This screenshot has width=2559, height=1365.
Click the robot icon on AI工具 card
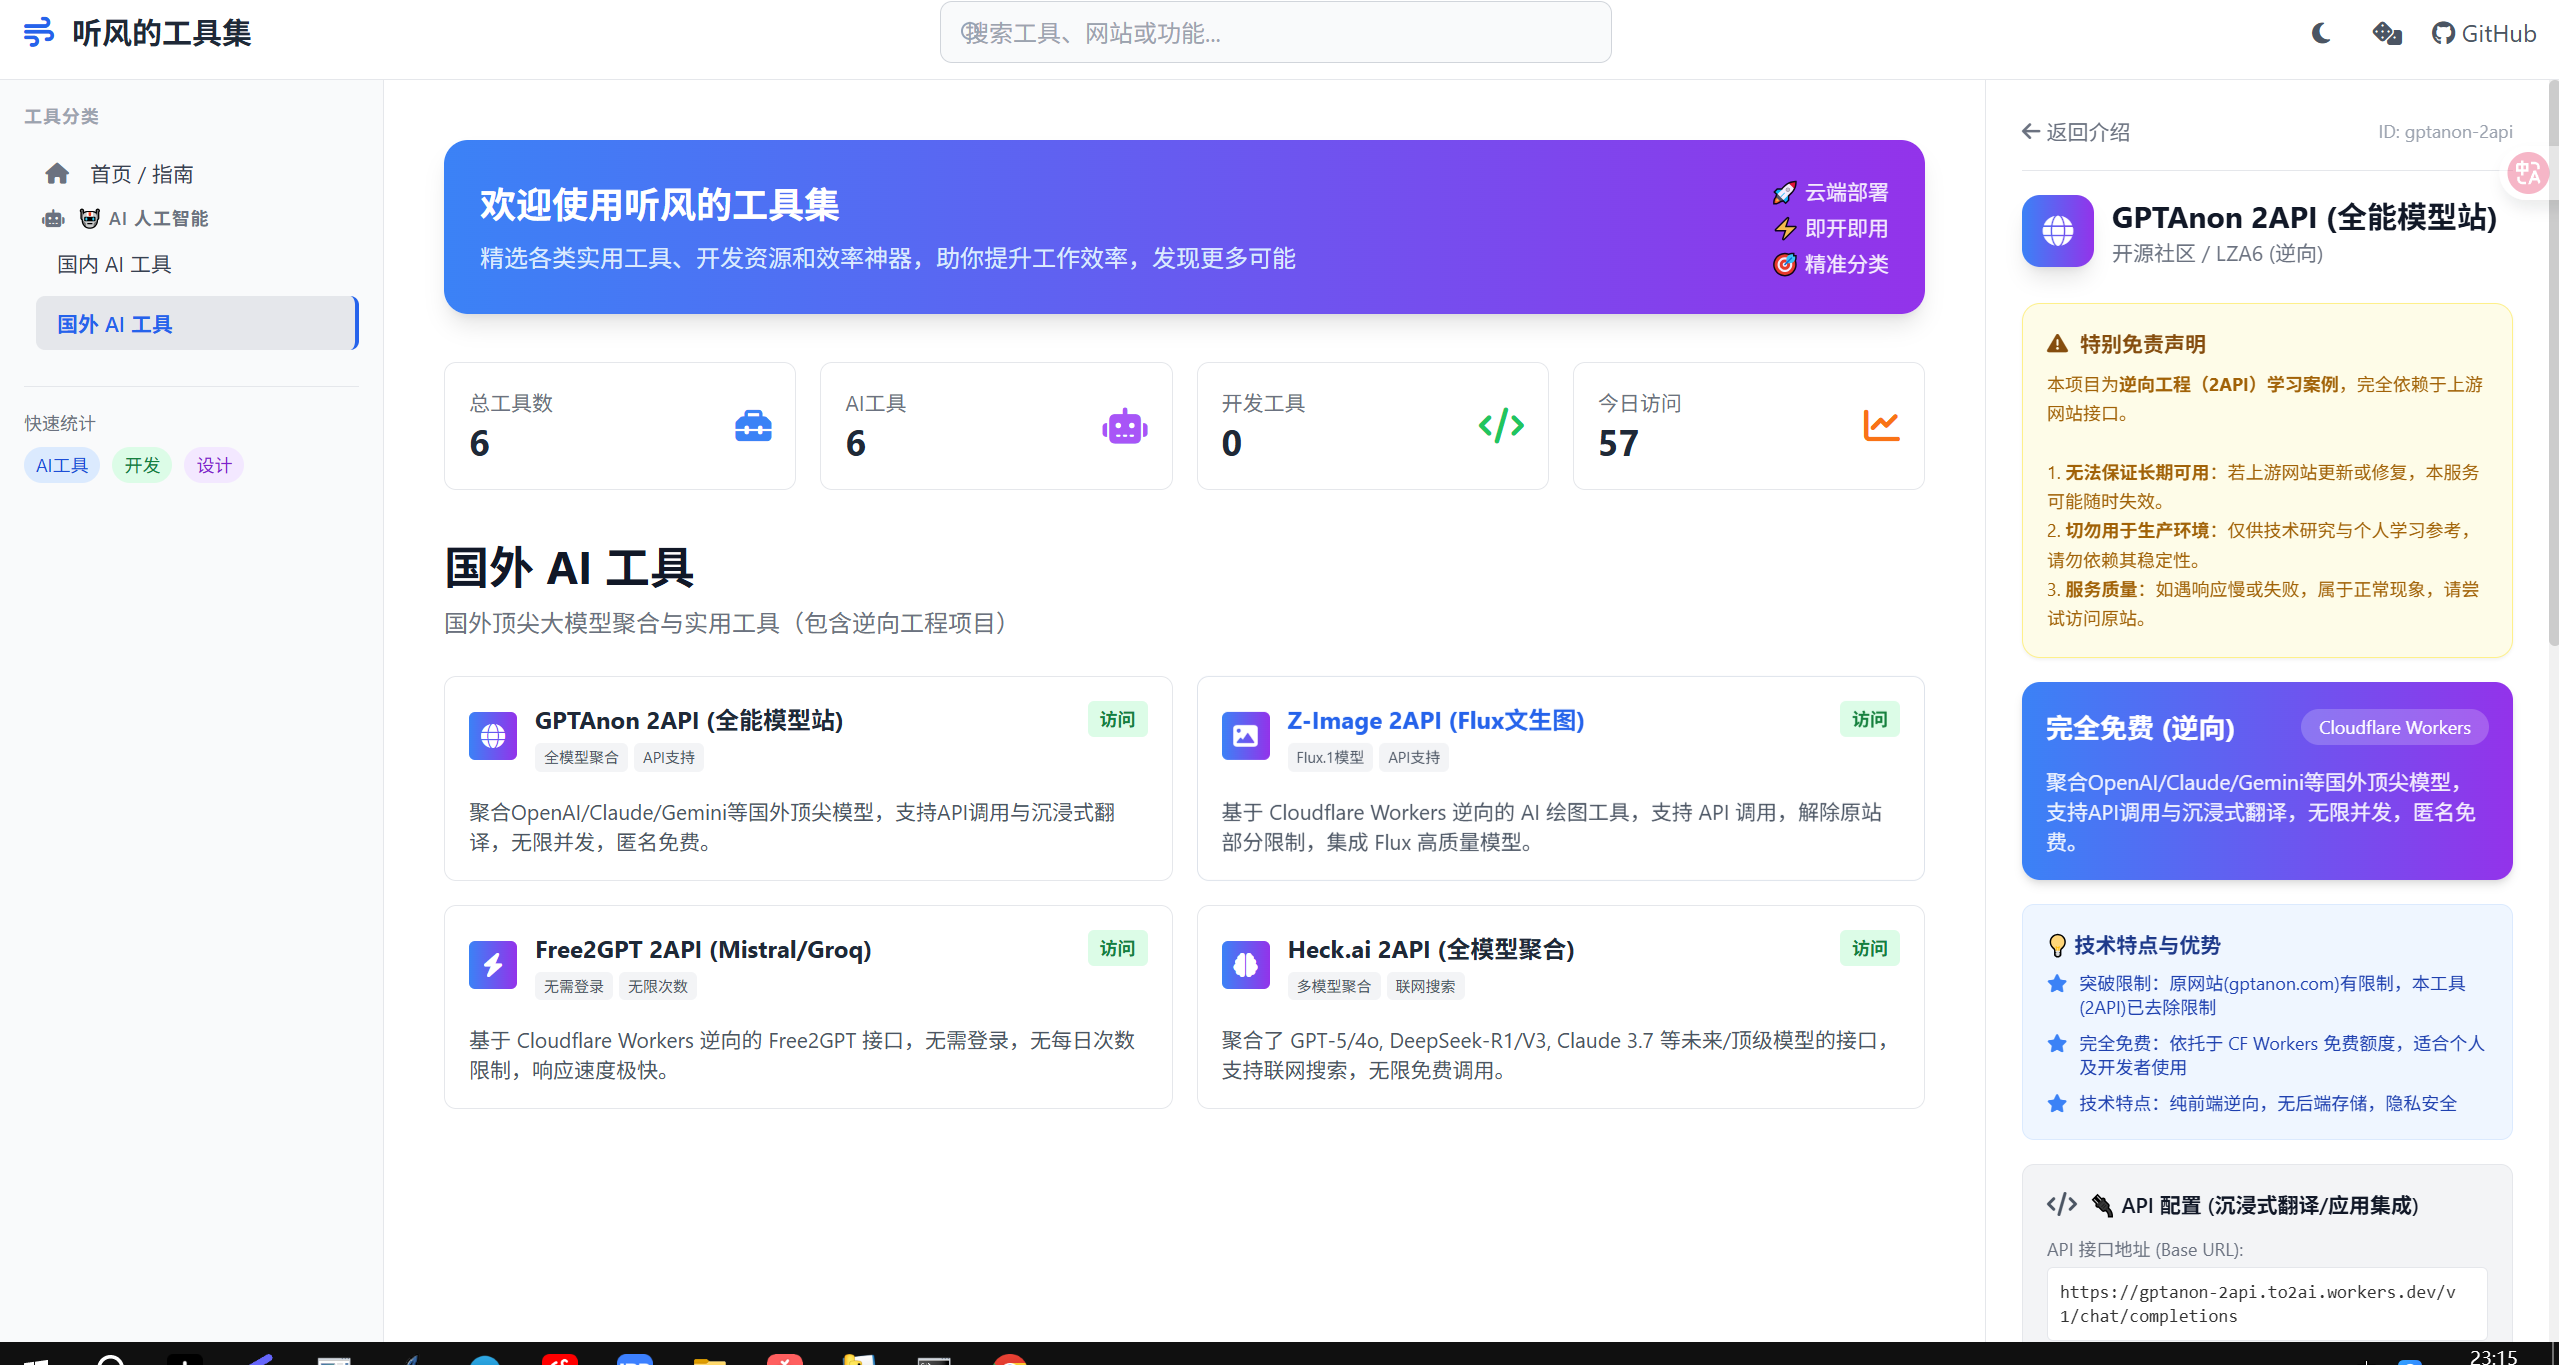(x=1124, y=426)
